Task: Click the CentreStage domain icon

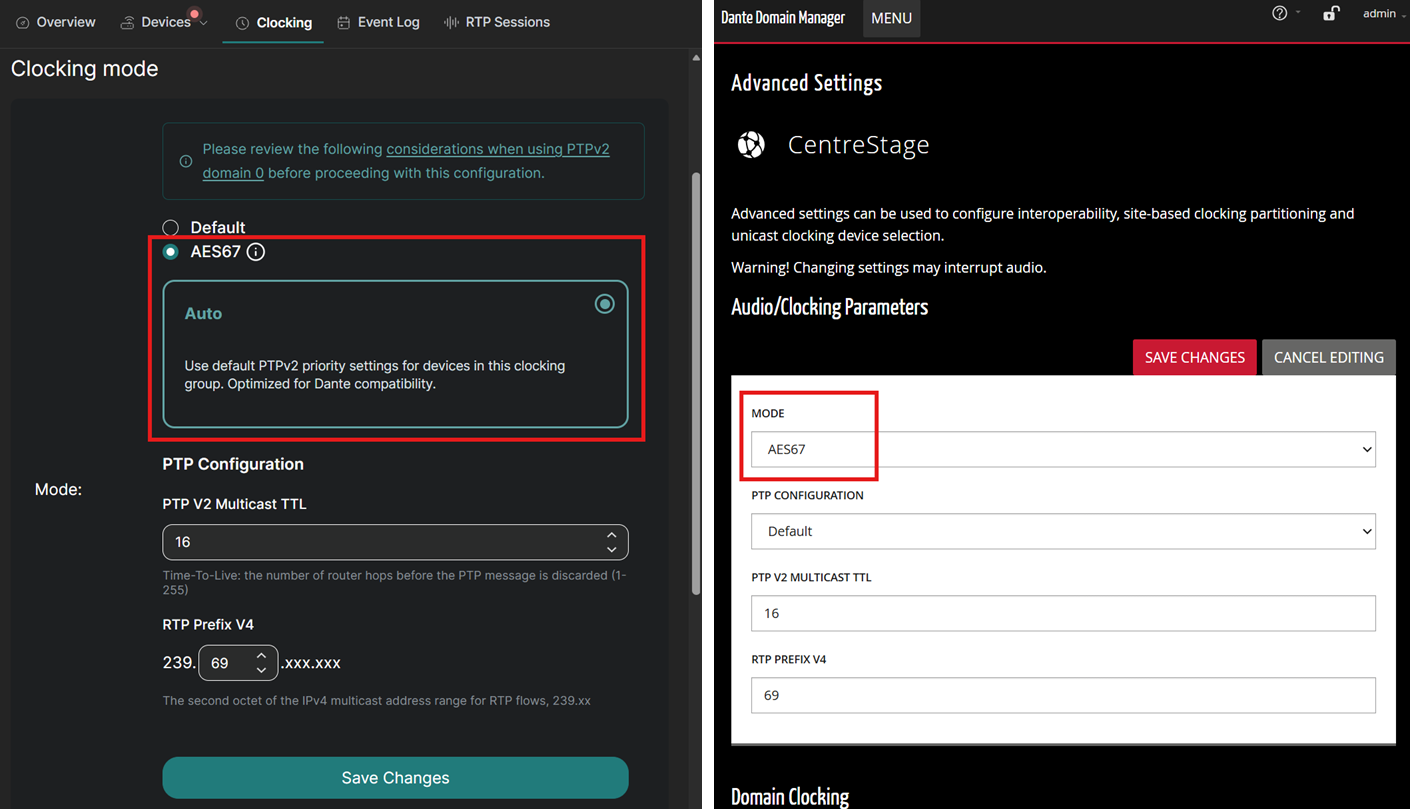Action: [x=751, y=145]
